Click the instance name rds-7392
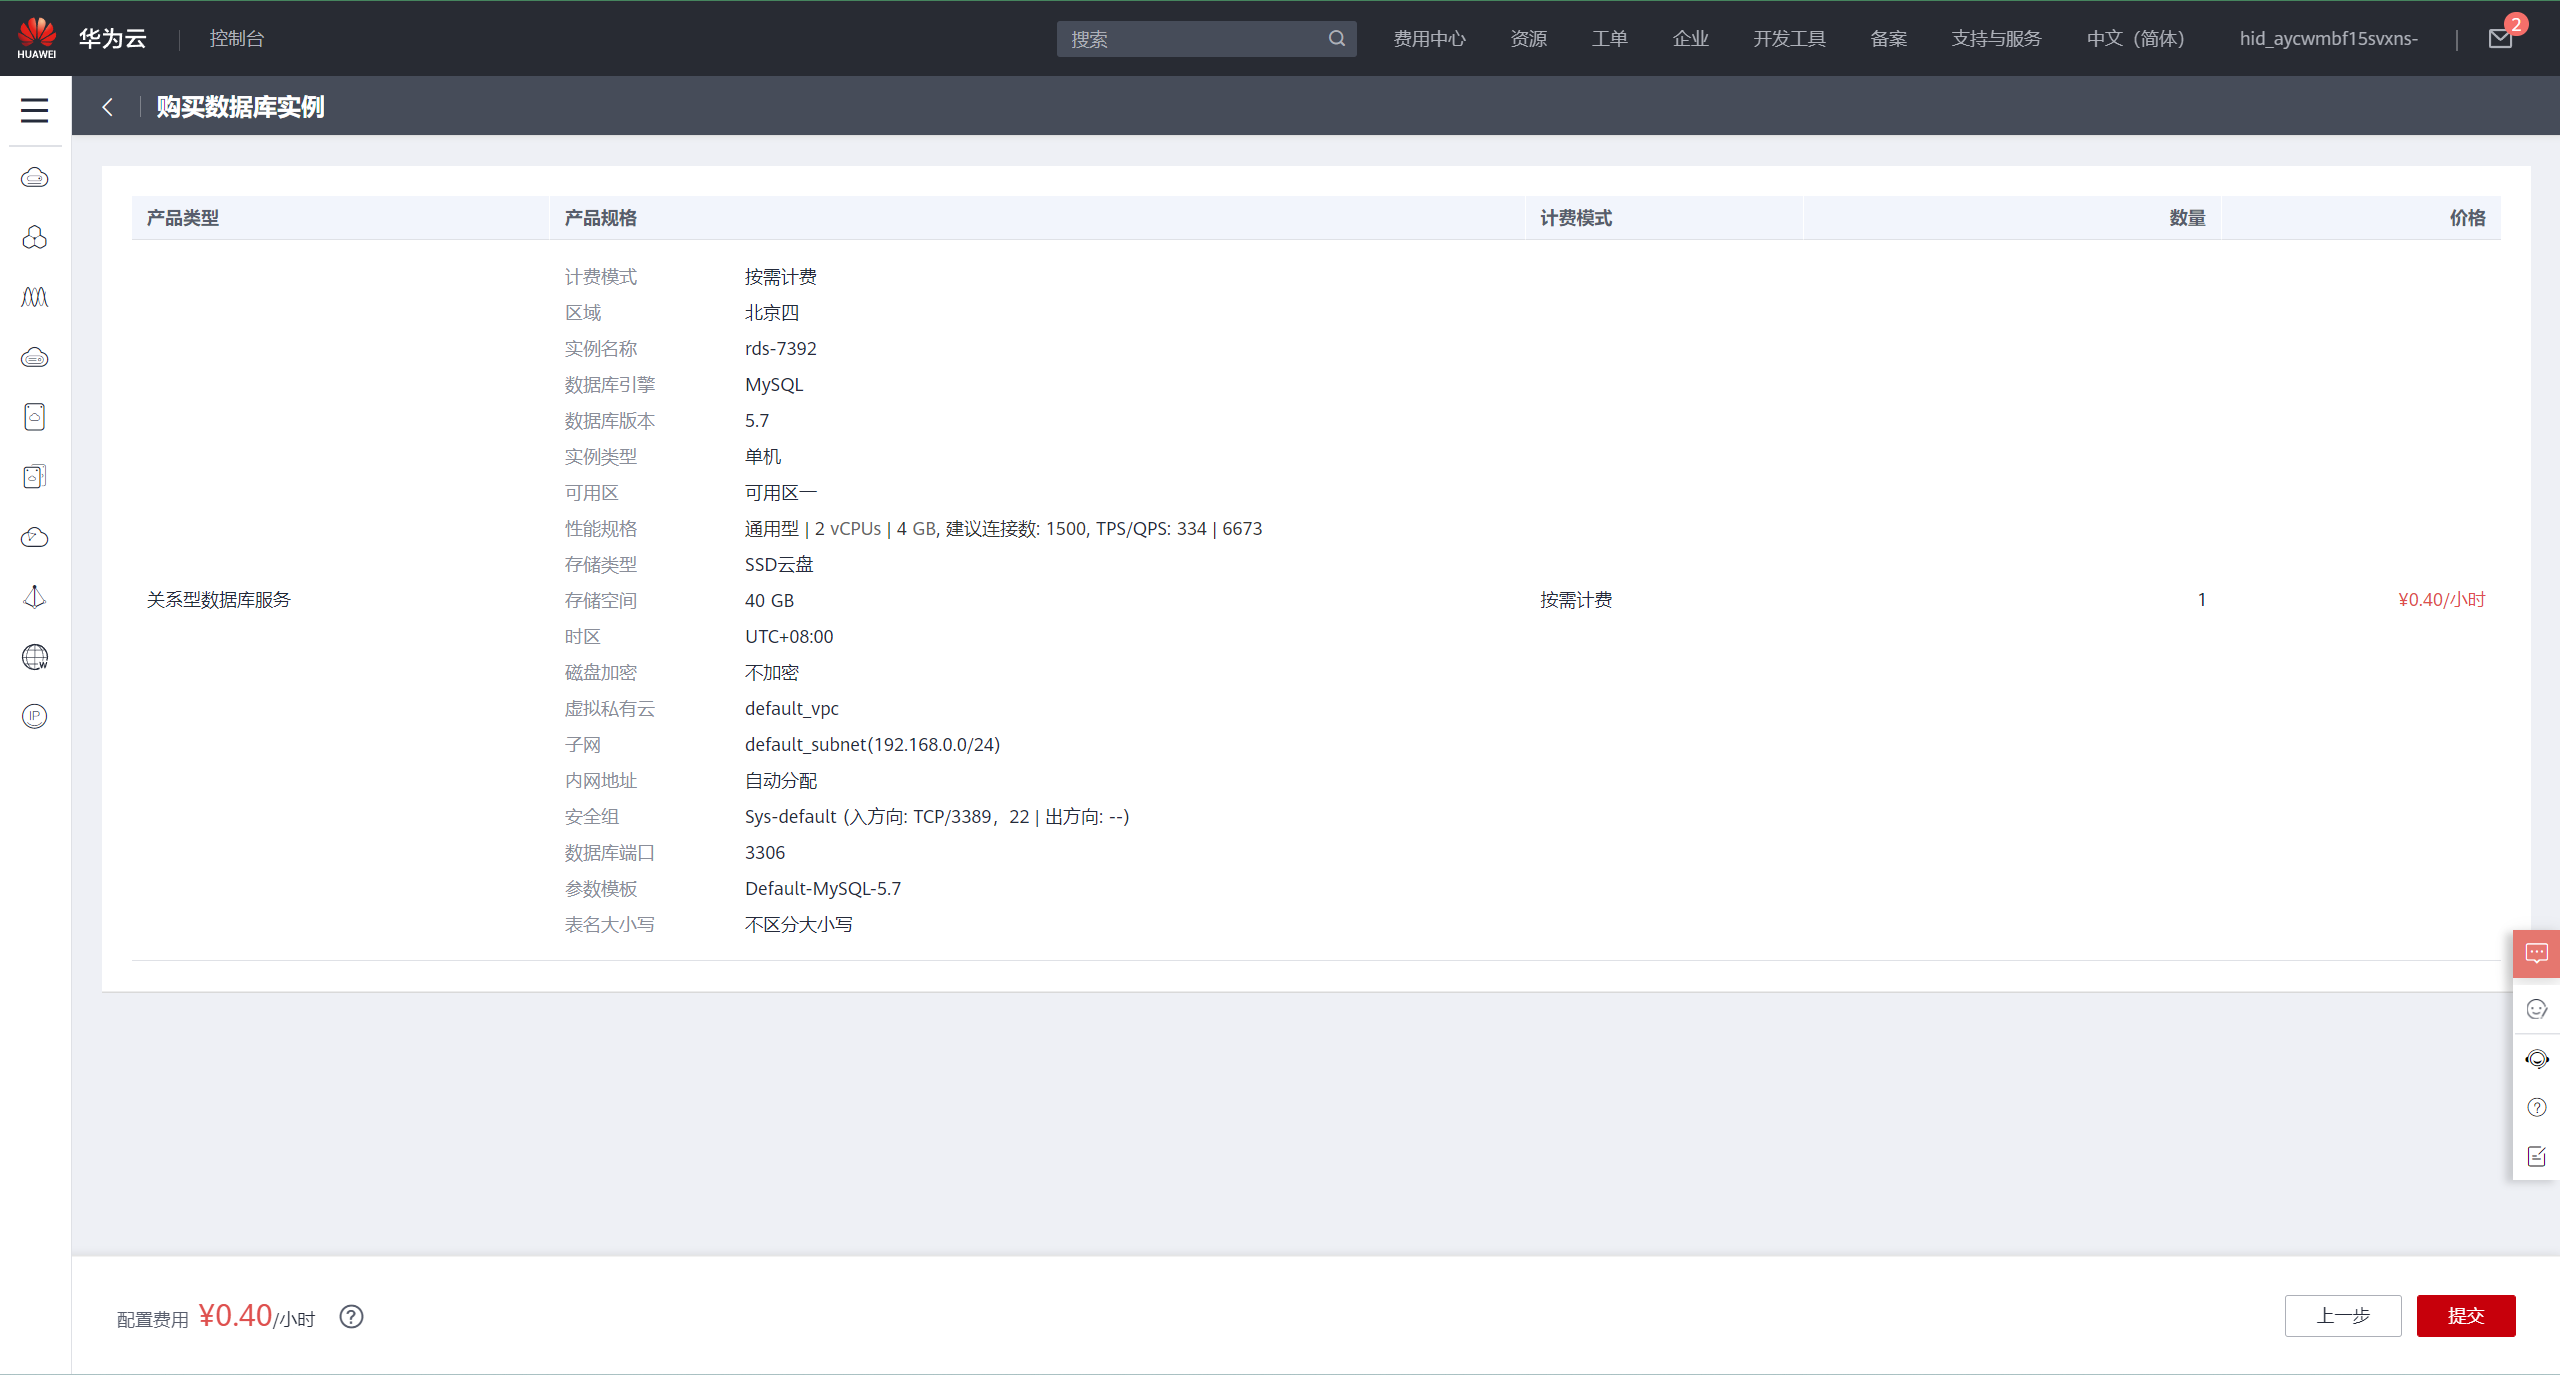Screen dimensions: 2560x1375 pos(780,349)
